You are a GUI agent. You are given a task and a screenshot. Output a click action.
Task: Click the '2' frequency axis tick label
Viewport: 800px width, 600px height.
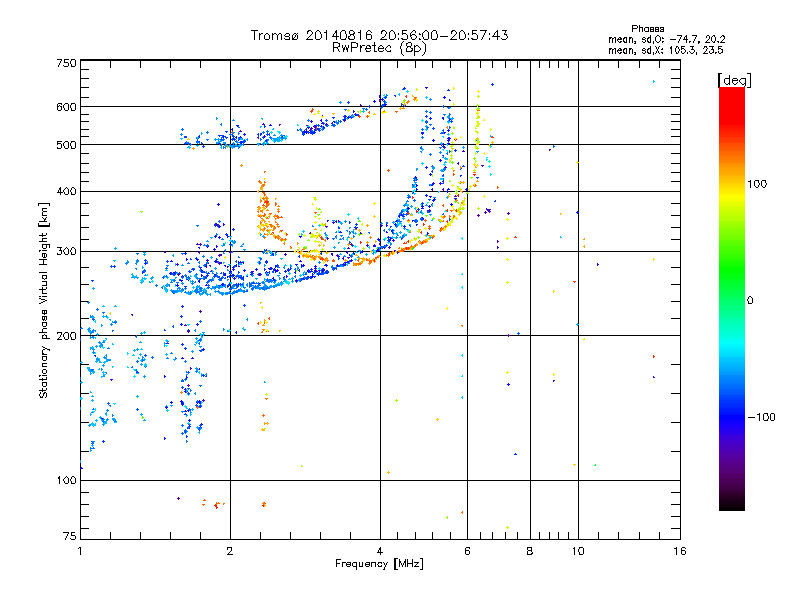(230, 551)
